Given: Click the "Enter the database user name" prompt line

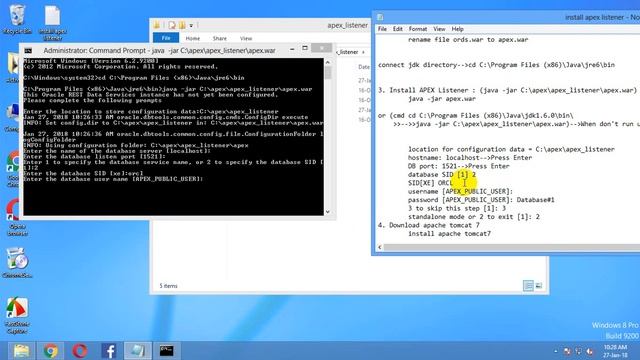Looking at the screenshot, I should coord(113,179).
